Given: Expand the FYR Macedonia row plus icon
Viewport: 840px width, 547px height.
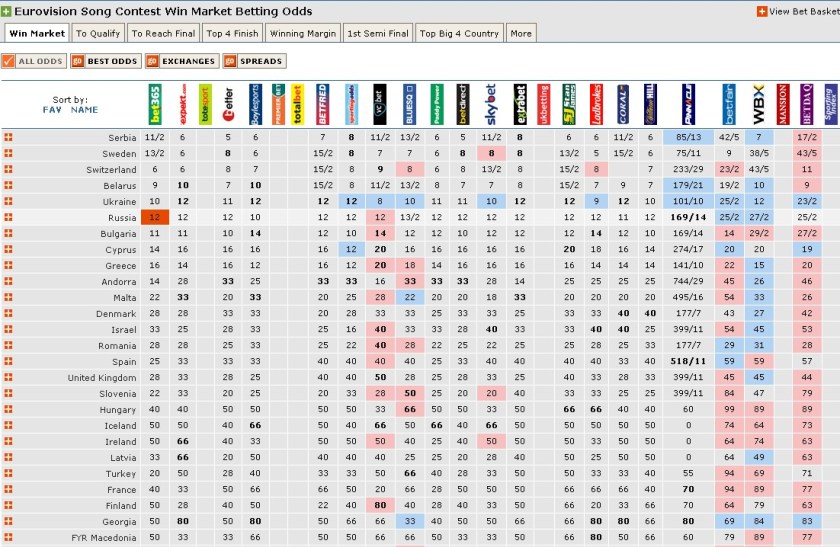Looking at the screenshot, I should [x=8, y=537].
